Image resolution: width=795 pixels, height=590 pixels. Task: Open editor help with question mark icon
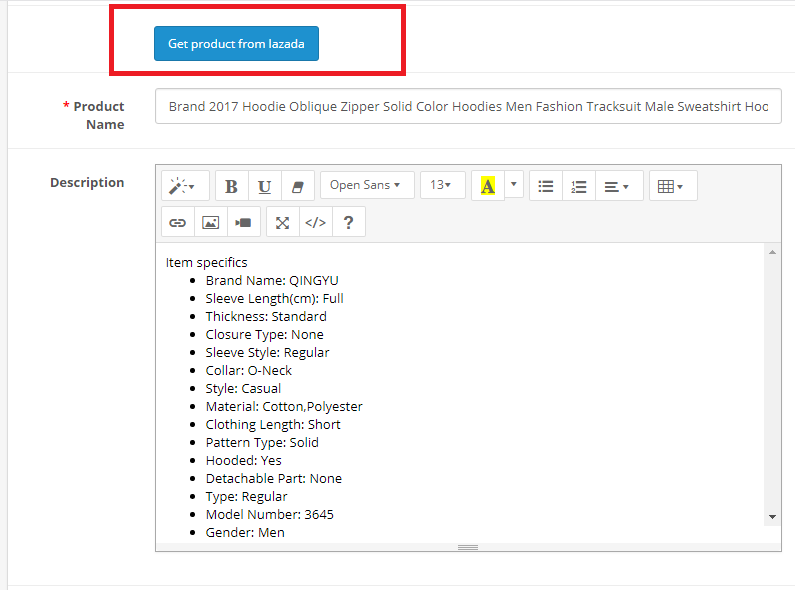(x=348, y=222)
